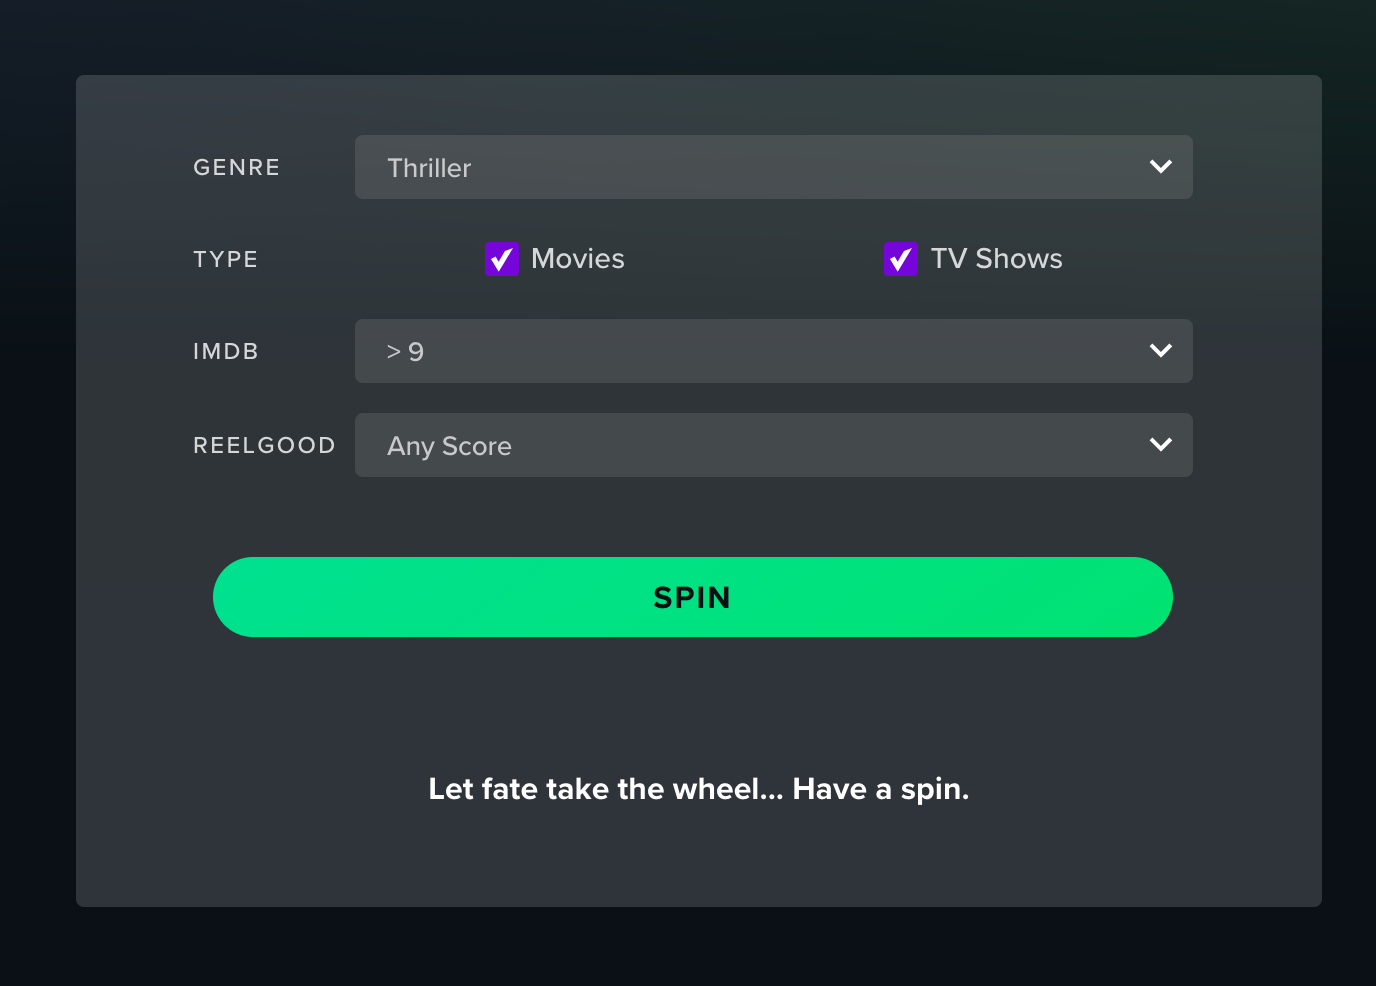Uncheck the Movies checkbox
Viewport: 1376px width, 986px height.
(x=502, y=259)
